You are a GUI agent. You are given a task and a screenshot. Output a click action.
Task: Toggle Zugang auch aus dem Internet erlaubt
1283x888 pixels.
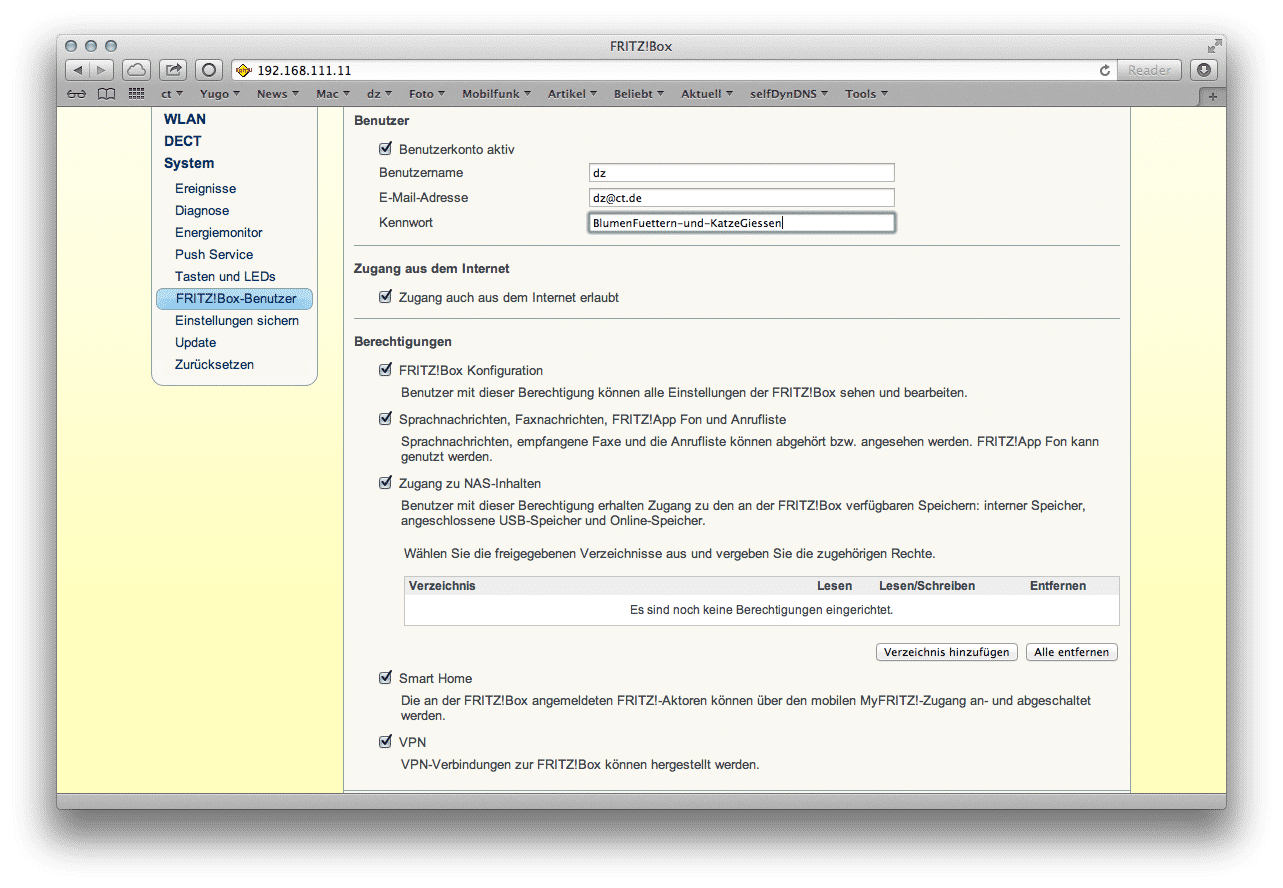click(x=386, y=297)
